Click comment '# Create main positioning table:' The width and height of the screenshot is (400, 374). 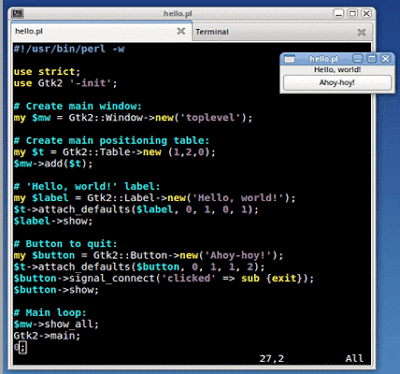pos(111,140)
